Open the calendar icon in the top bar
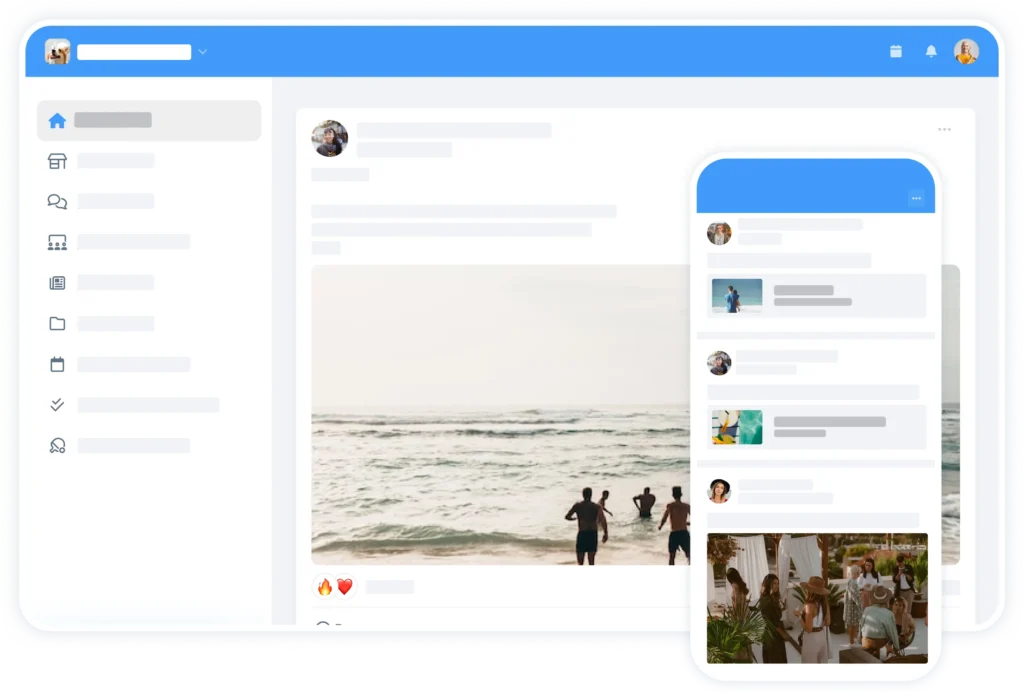 tap(895, 50)
